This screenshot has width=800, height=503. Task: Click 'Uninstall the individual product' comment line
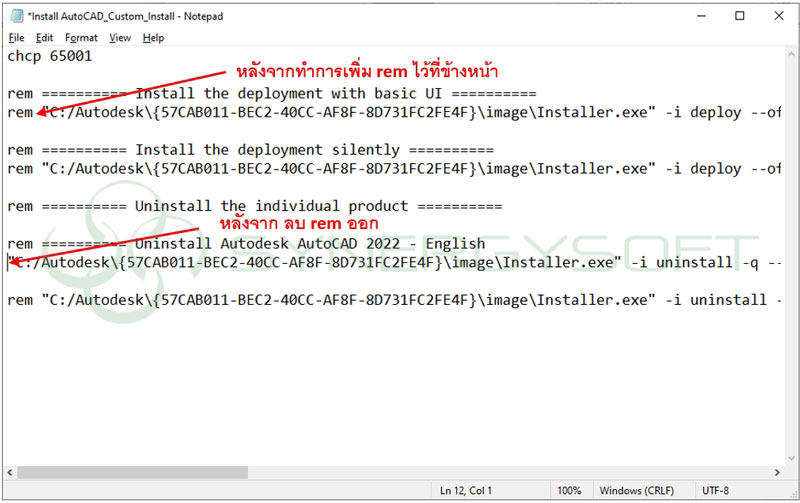pos(255,206)
